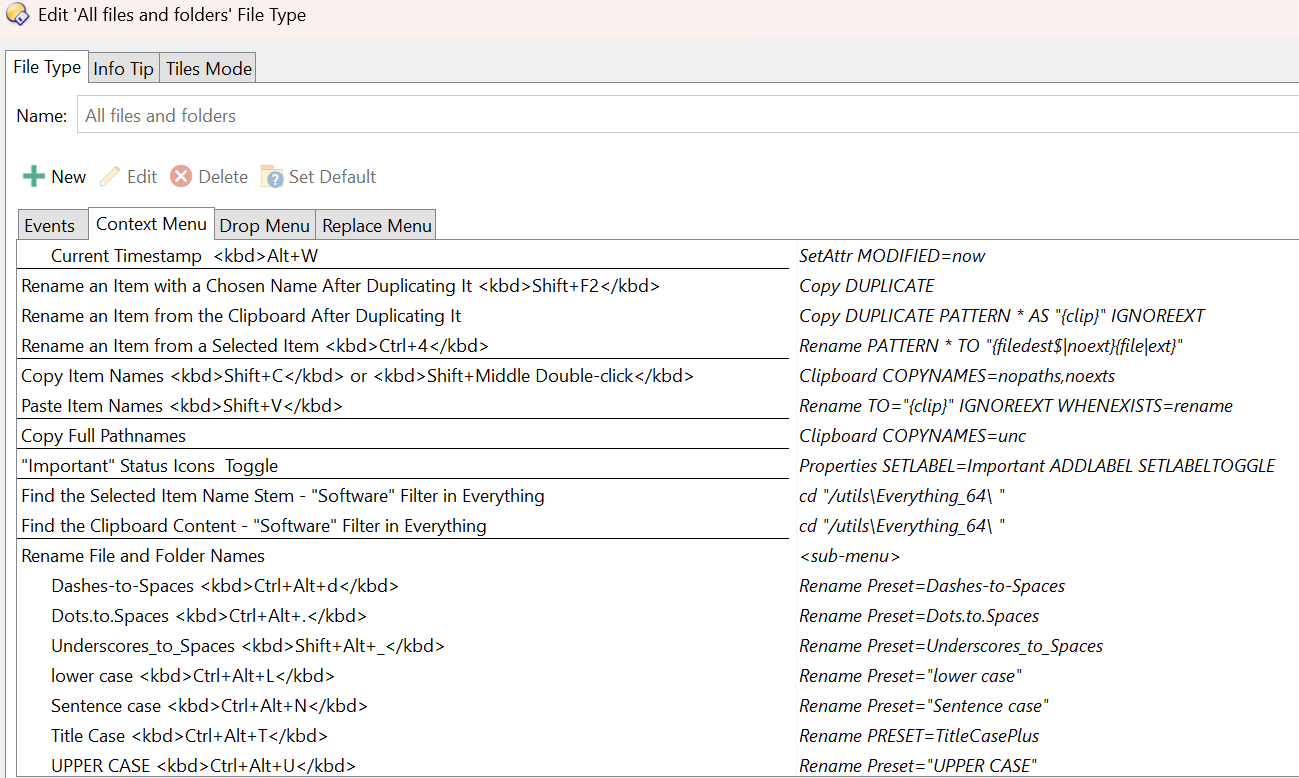
Task: Select the Context Menu tab
Action: click(151, 223)
